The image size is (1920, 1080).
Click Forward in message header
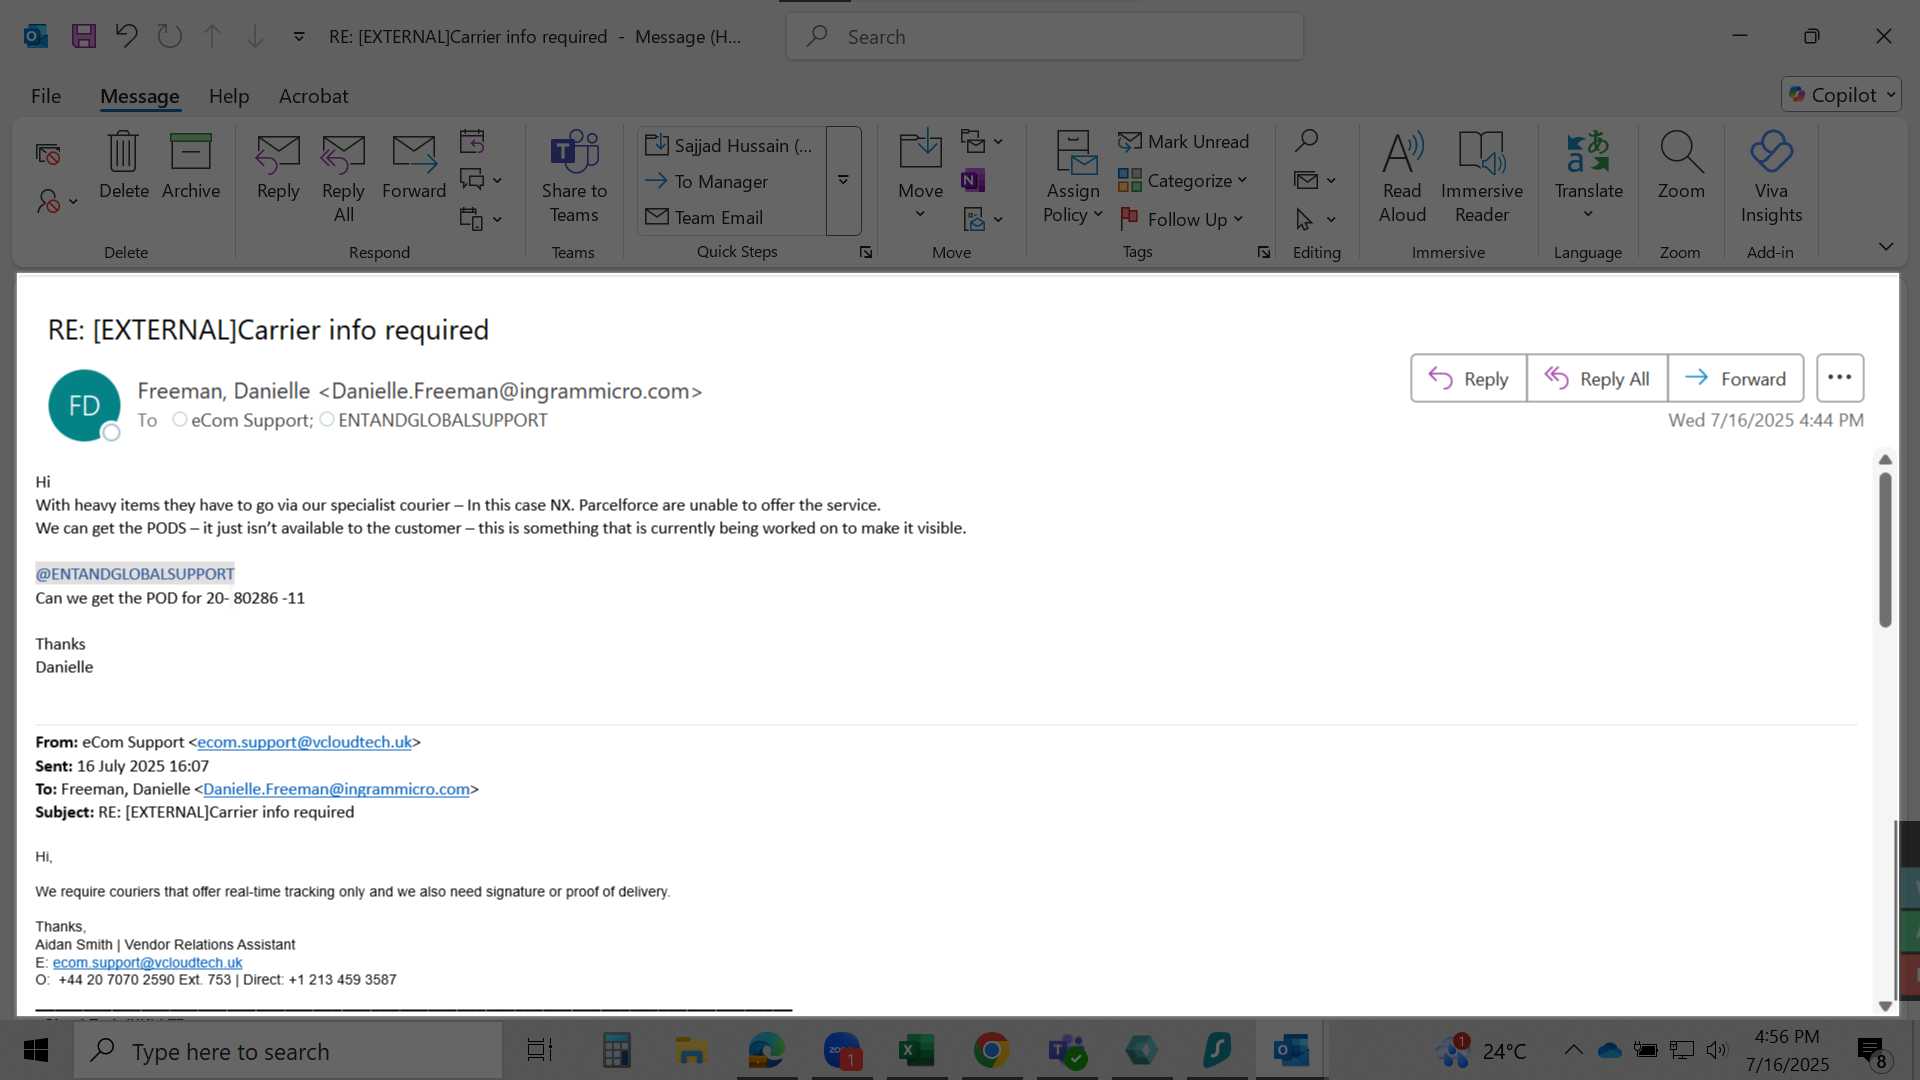click(x=1736, y=378)
